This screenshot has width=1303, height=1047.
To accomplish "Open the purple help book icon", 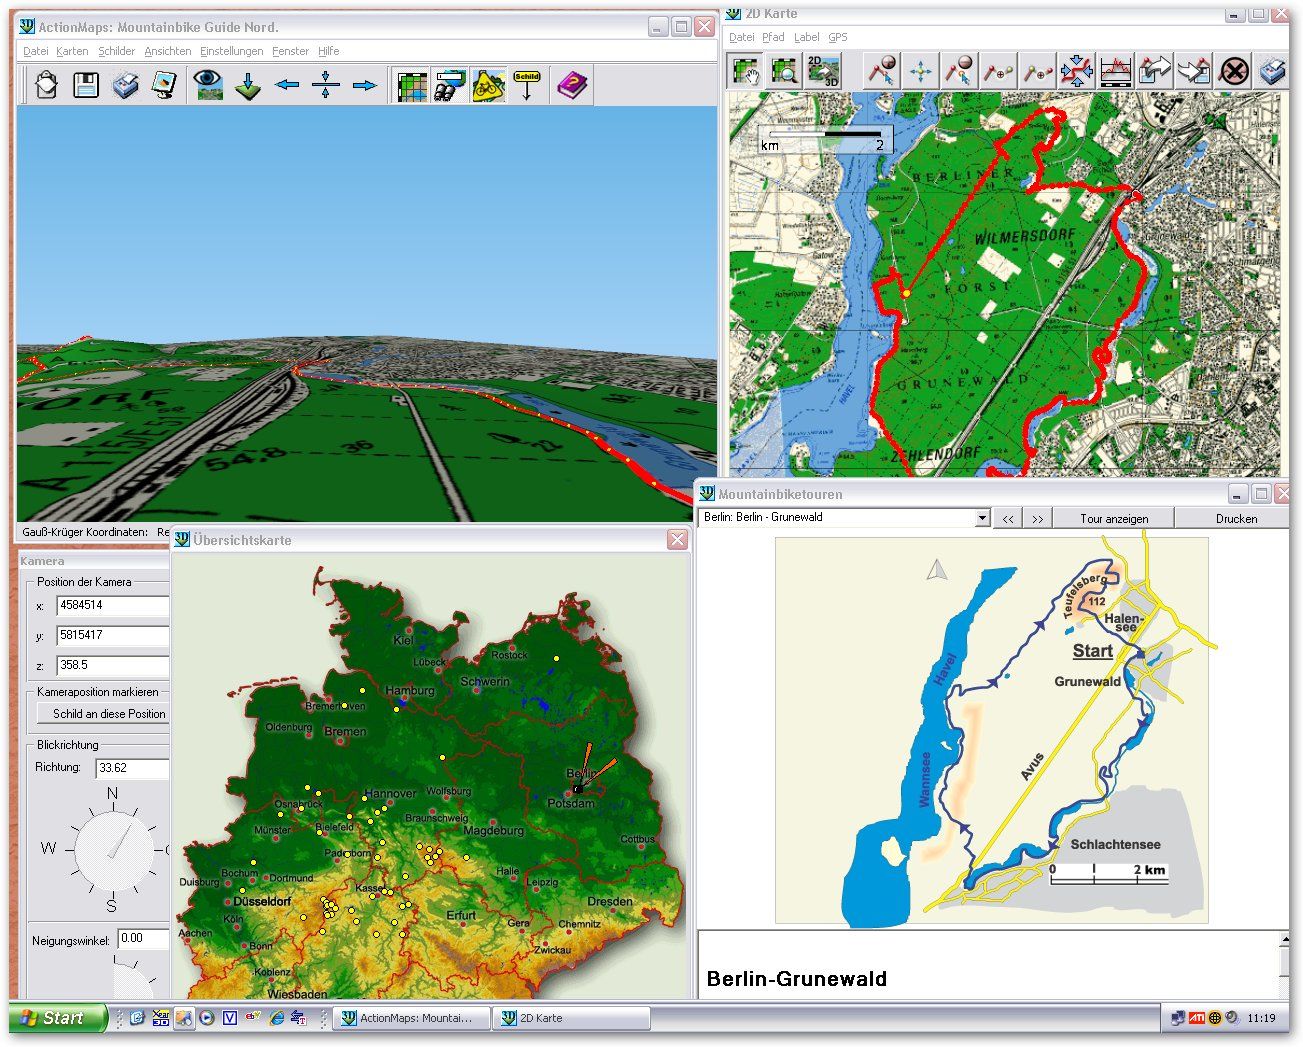I will pos(572,85).
